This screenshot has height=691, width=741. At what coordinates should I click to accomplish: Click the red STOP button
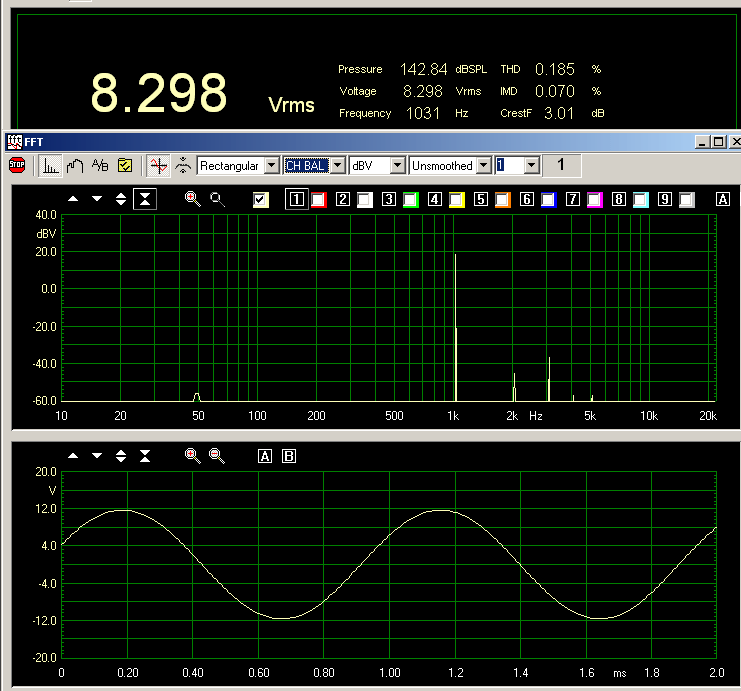(x=17, y=166)
